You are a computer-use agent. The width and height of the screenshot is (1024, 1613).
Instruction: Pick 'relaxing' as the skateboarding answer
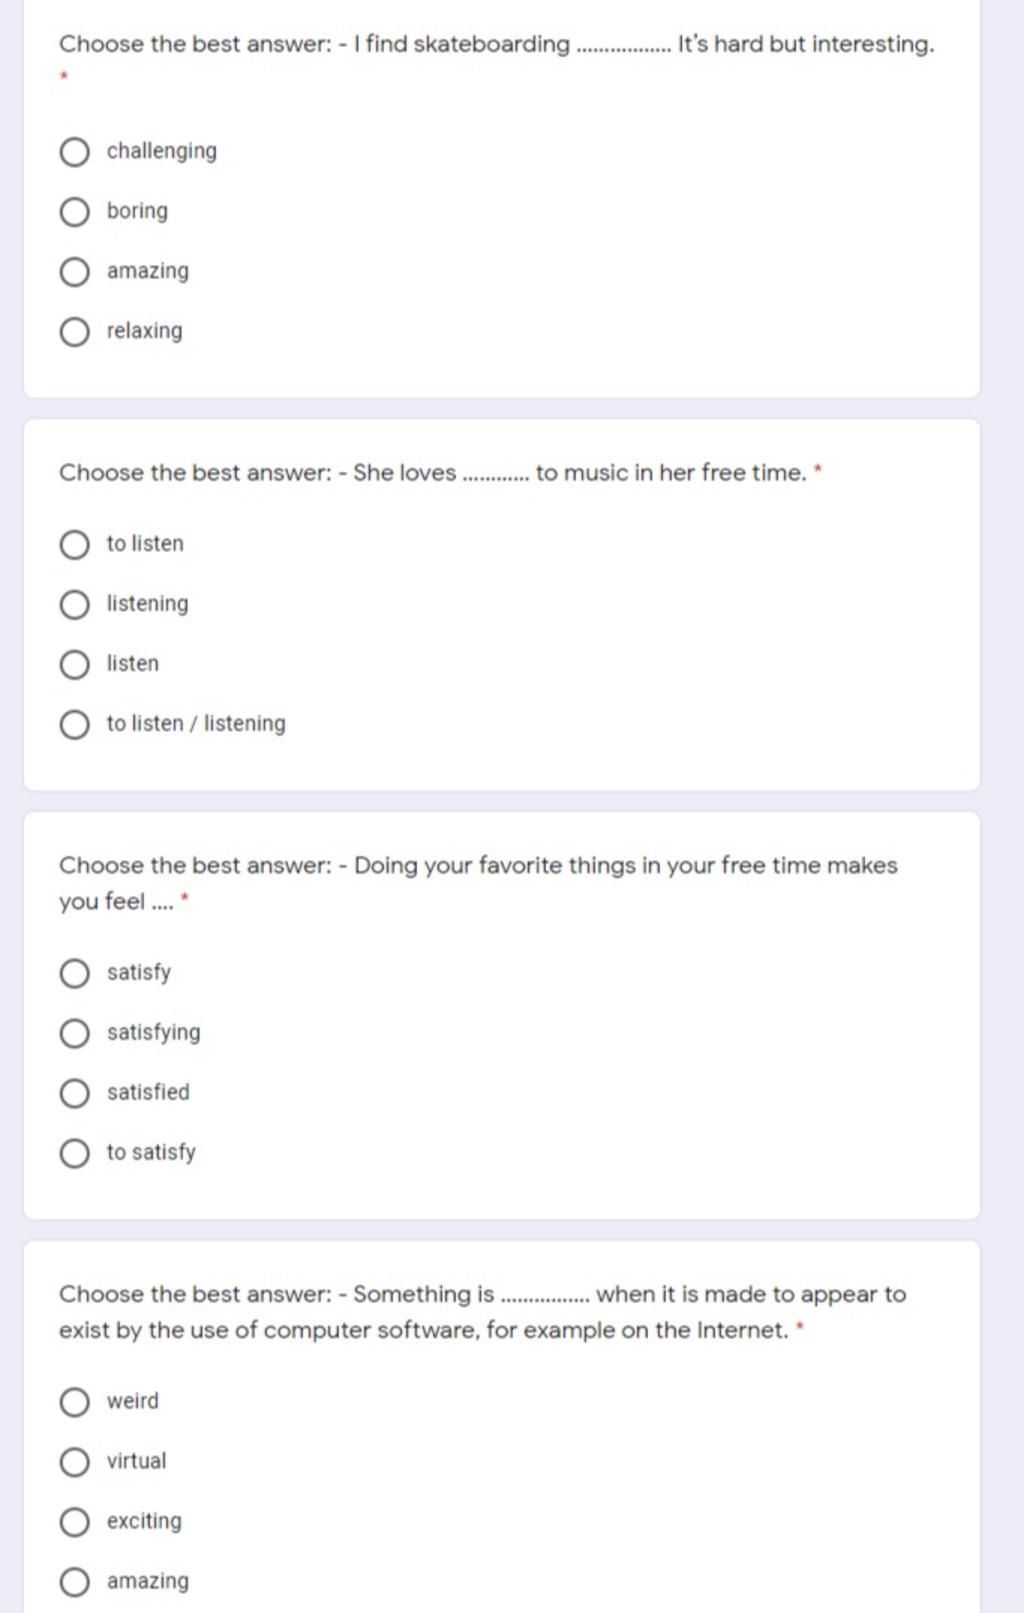(x=75, y=332)
